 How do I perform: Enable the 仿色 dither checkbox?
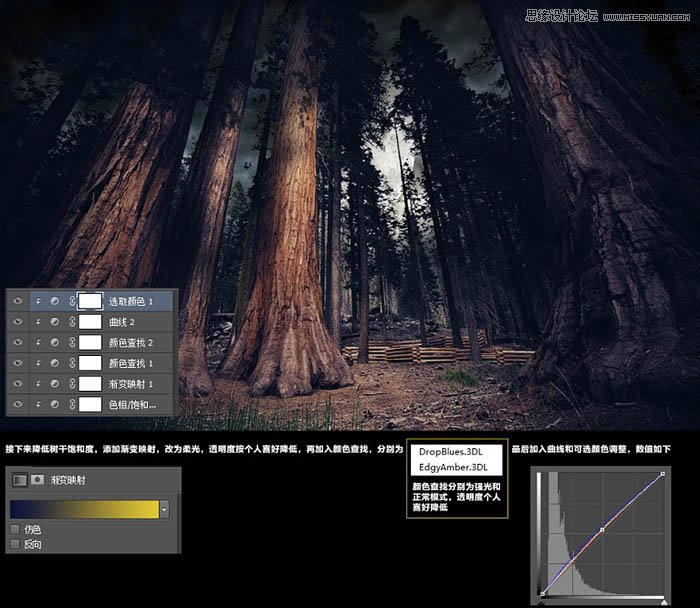tap(15, 529)
